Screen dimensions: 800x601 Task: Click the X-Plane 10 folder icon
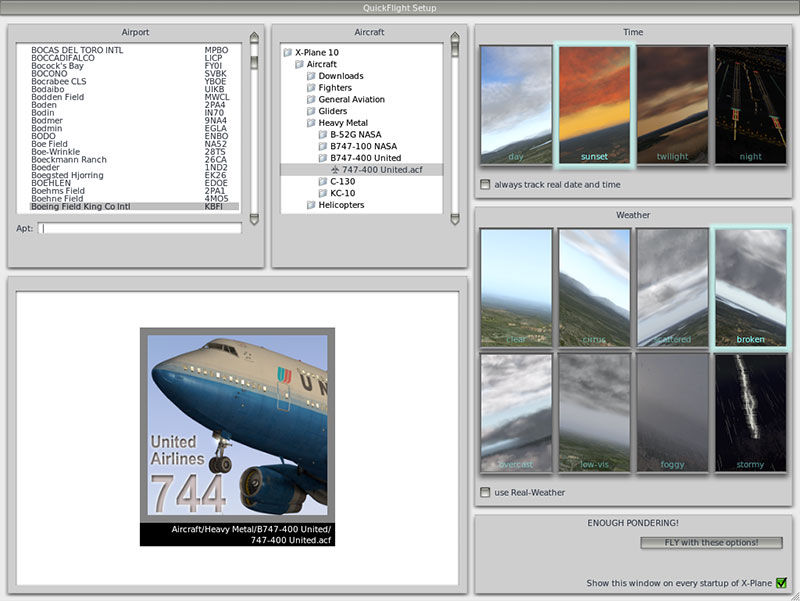tap(288, 53)
